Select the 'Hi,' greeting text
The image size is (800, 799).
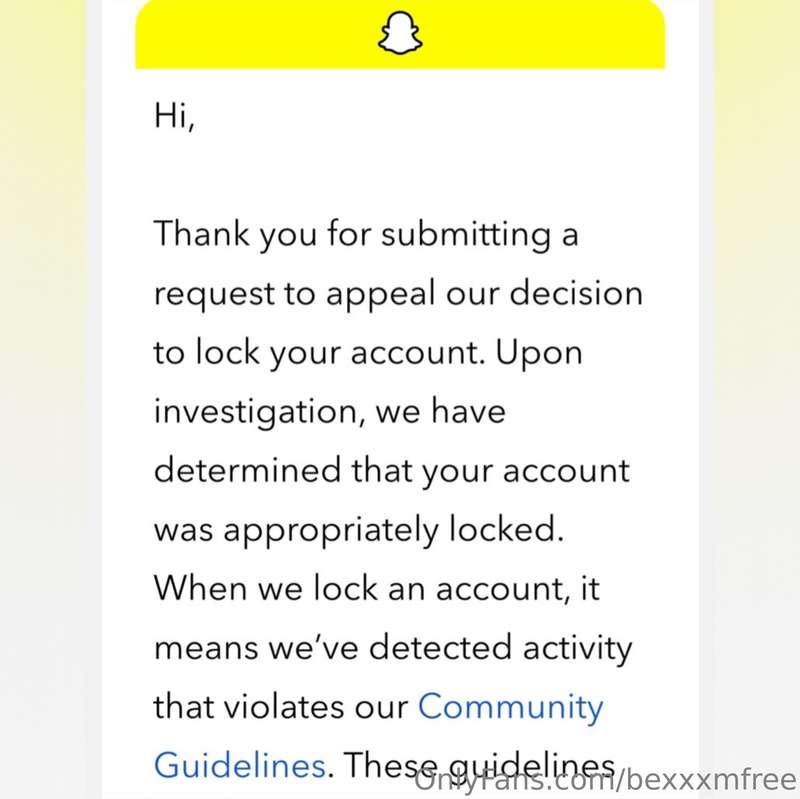coord(174,116)
